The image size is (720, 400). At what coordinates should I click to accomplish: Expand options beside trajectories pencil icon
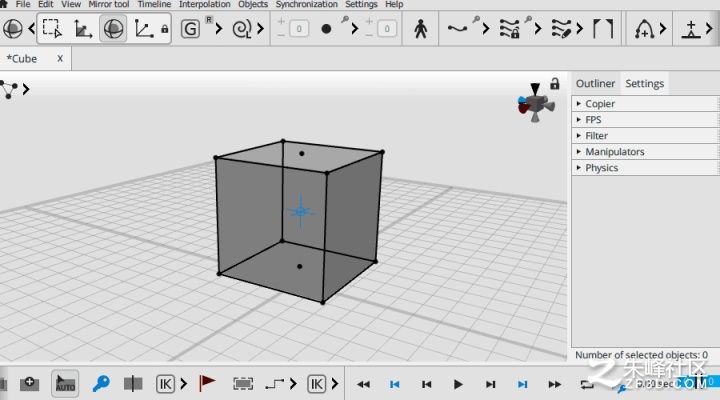[x=579, y=29]
